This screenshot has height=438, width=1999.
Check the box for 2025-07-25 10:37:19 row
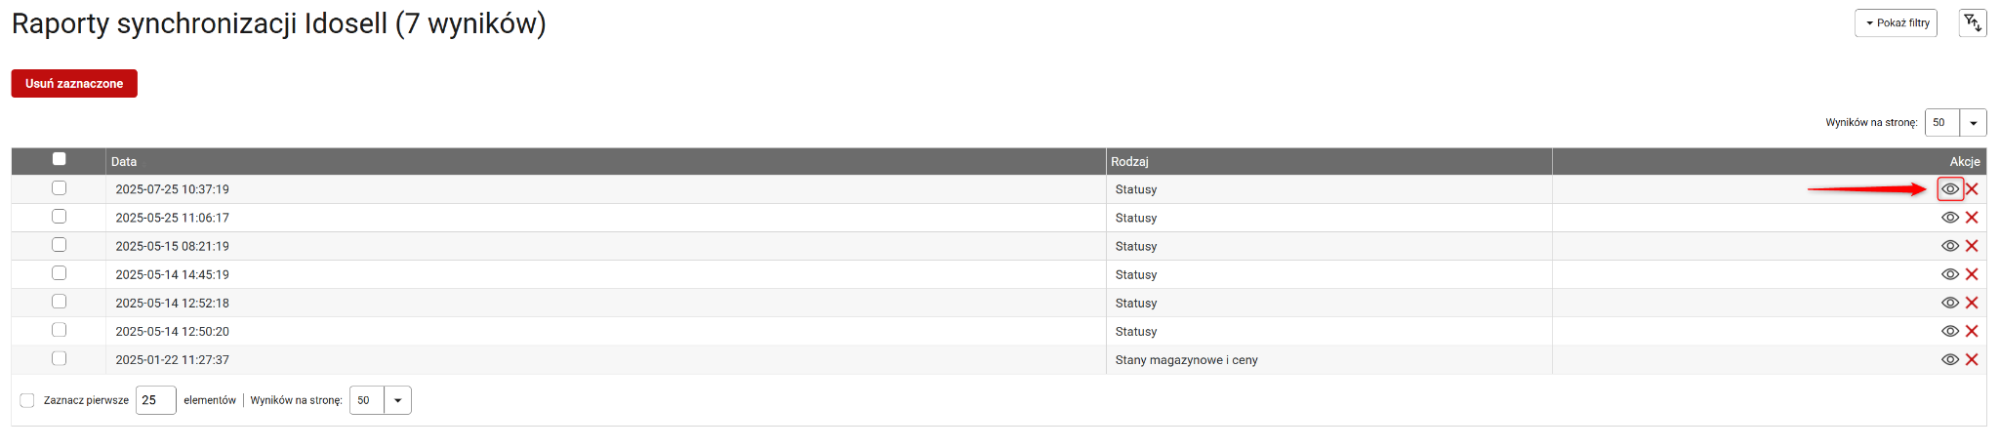point(59,188)
